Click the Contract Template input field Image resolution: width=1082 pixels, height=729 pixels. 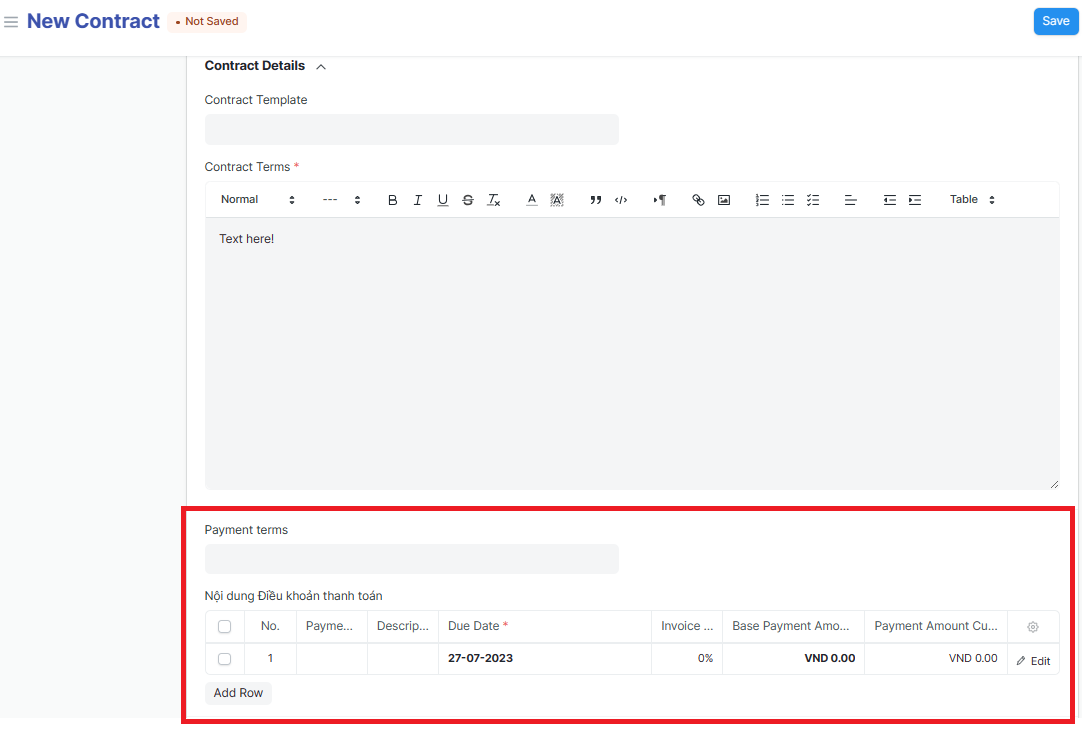pos(411,130)
